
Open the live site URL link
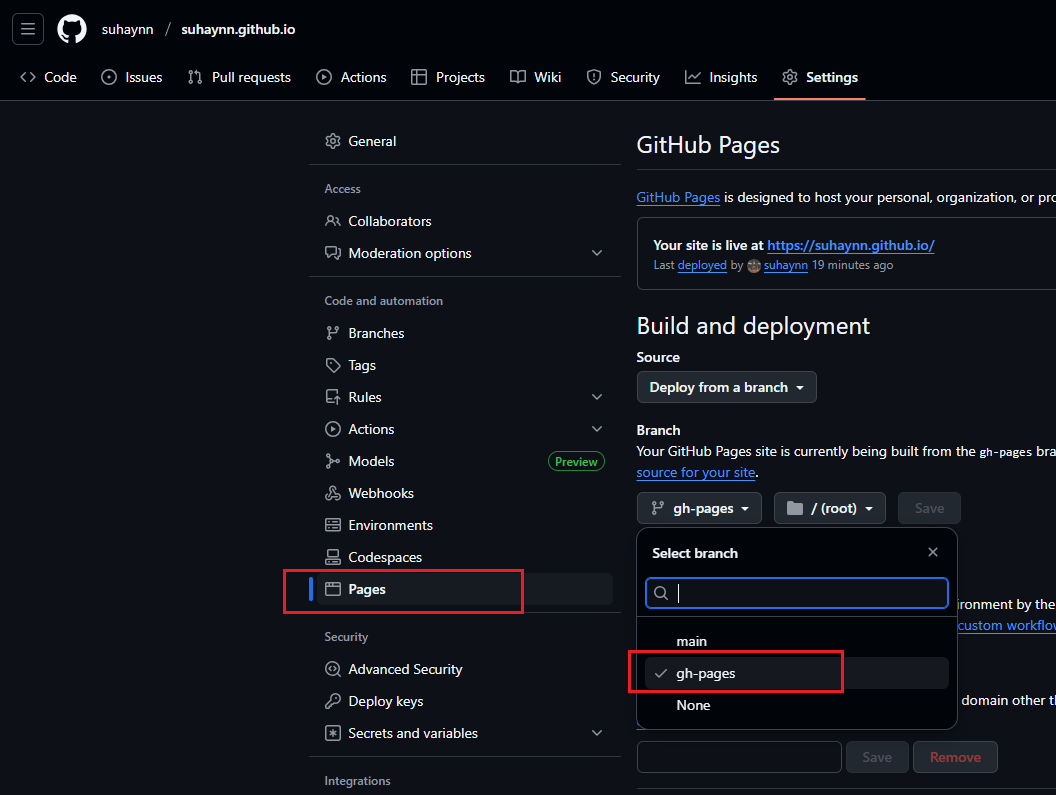pyautogui.click(x=850, y=245)
